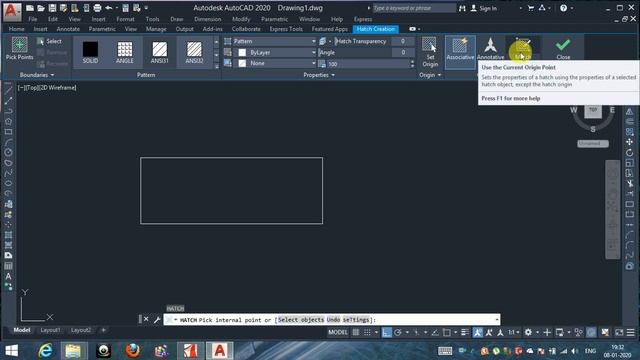
Task: Open the background color None dropdown
Action: click(x=274, y=63)
